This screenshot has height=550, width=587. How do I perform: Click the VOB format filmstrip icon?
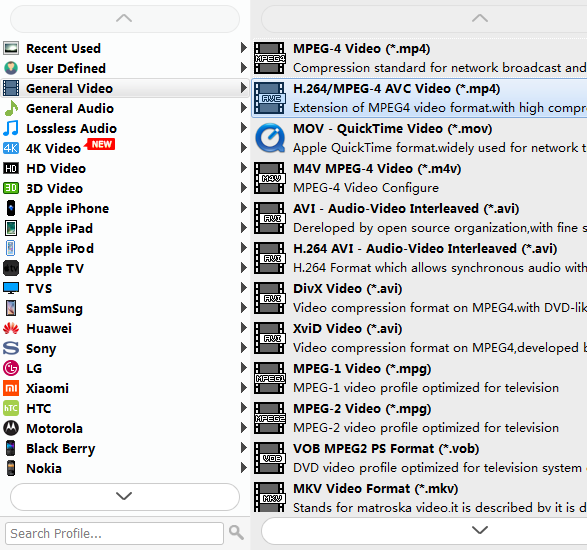[x=270, y=458]
